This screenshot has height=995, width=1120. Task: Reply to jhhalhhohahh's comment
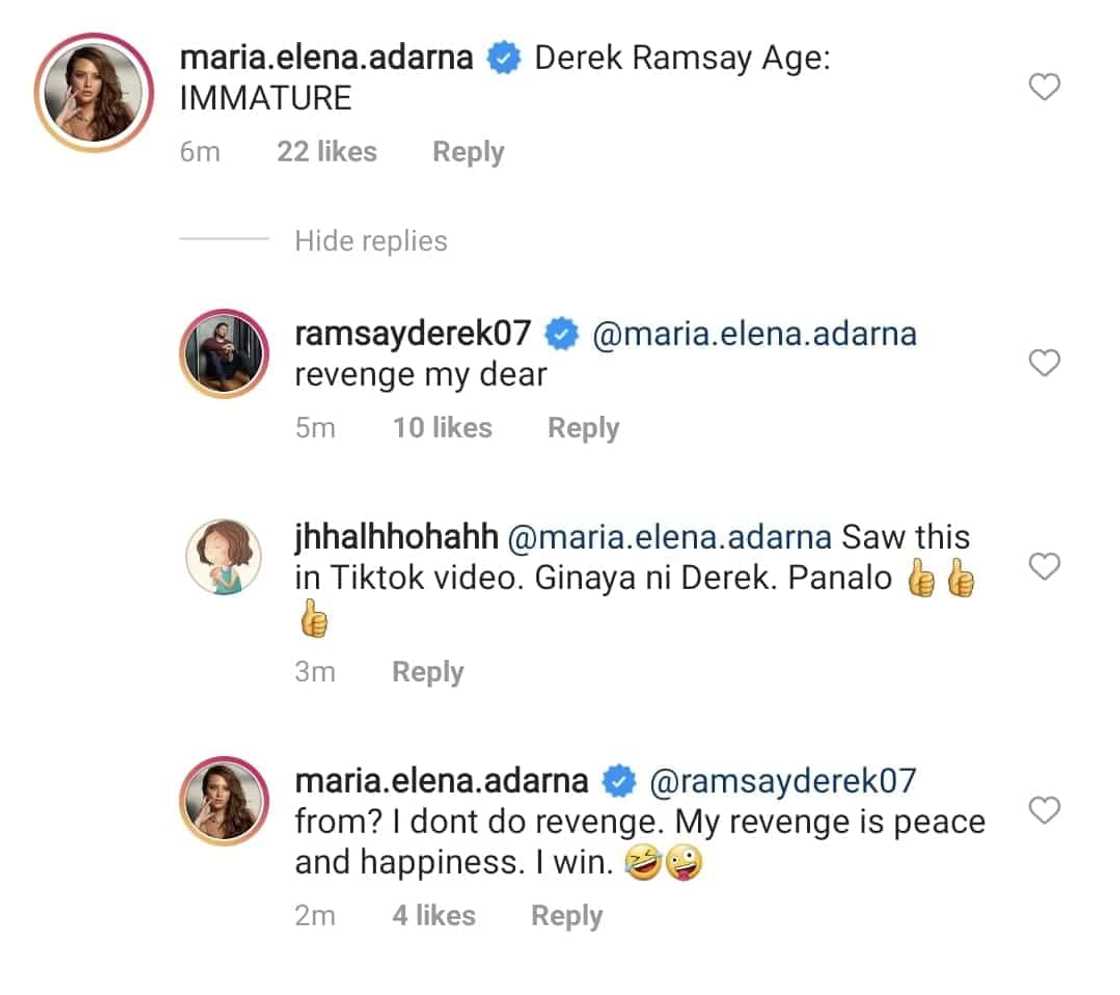[x=427, y=672]
